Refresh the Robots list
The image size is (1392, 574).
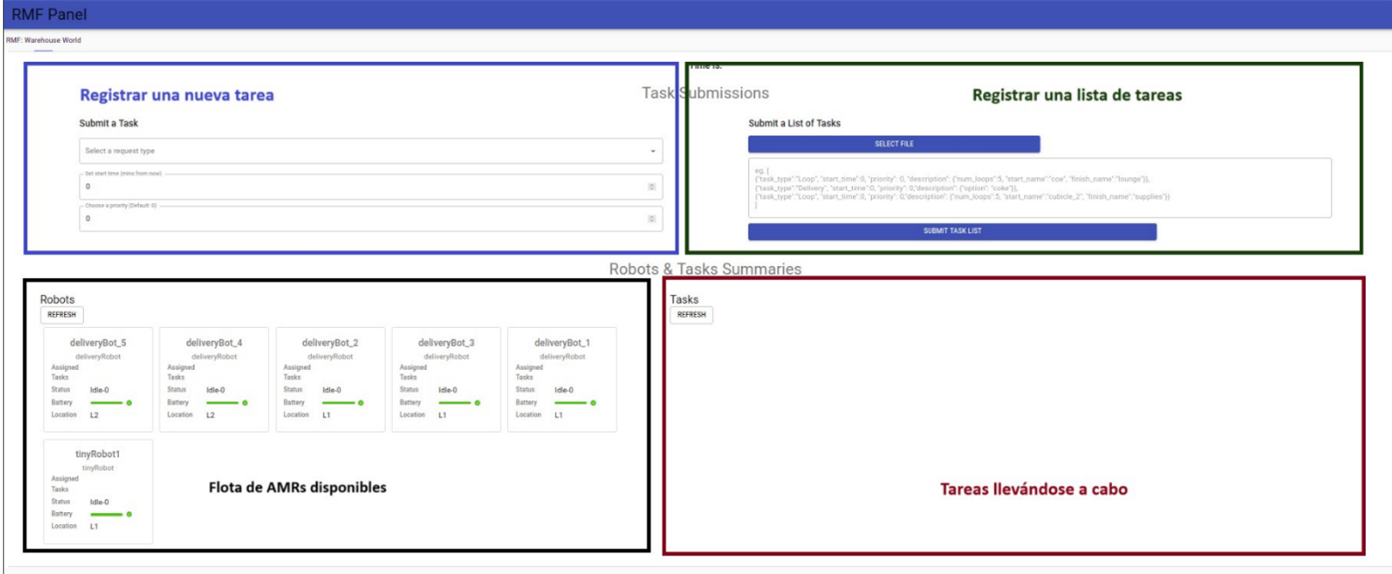(x=62, y=315)
